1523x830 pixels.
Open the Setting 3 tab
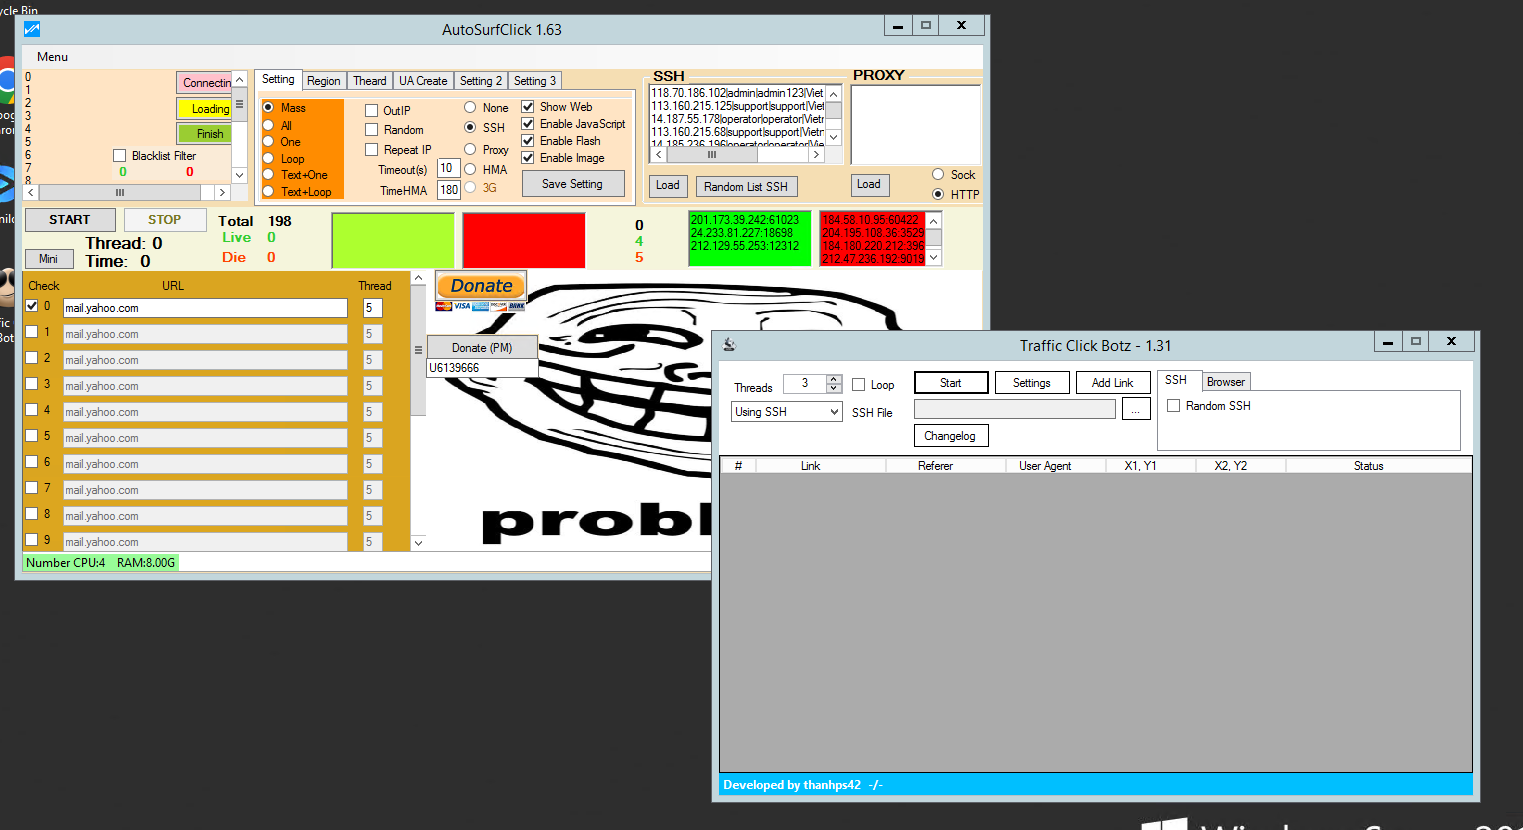pos(535,81)
